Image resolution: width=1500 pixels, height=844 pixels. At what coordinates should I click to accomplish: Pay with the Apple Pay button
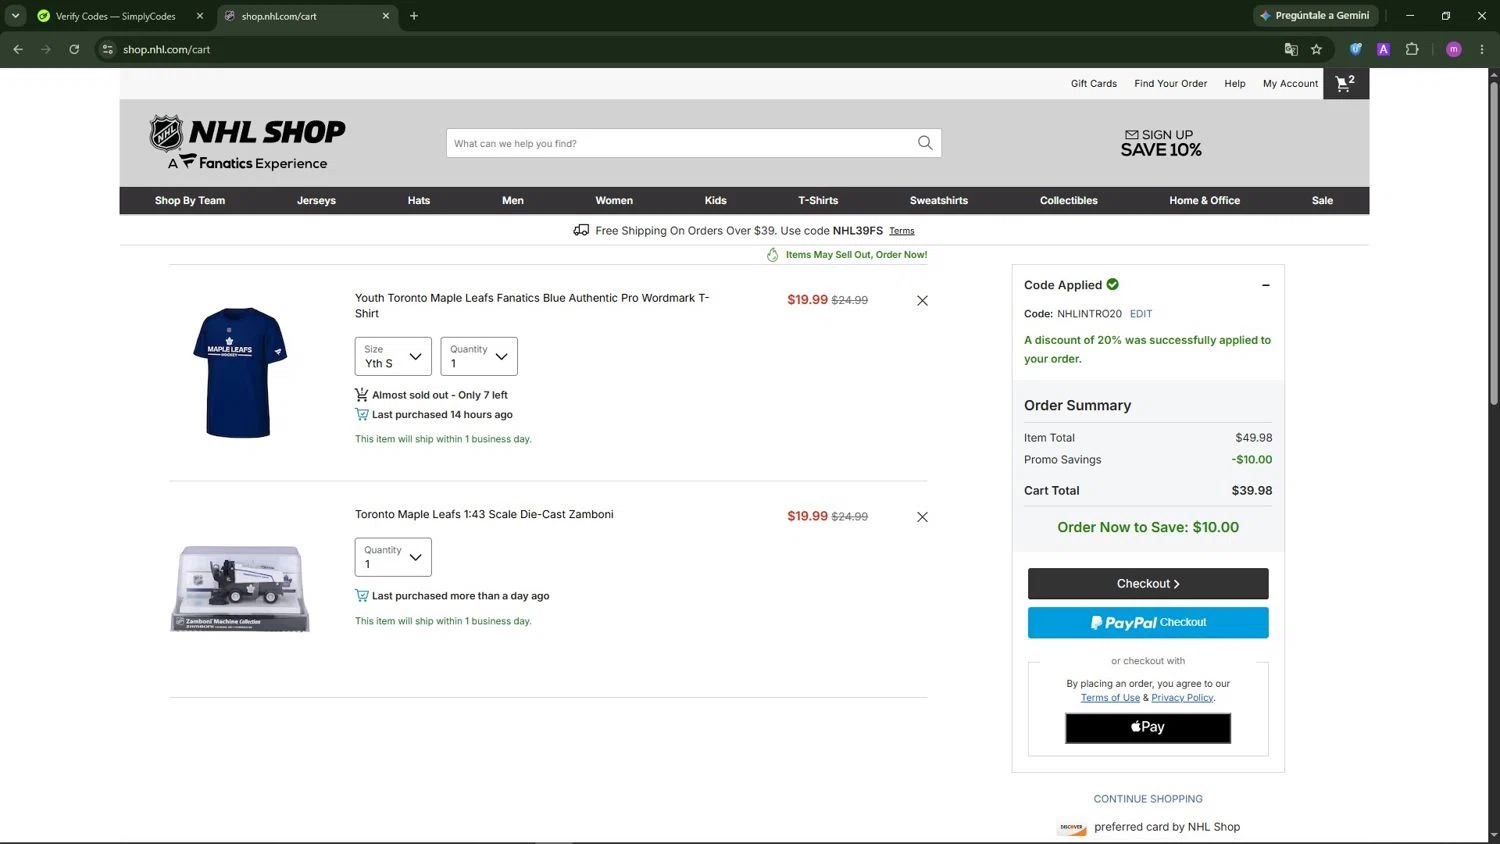click(1148, 728)
